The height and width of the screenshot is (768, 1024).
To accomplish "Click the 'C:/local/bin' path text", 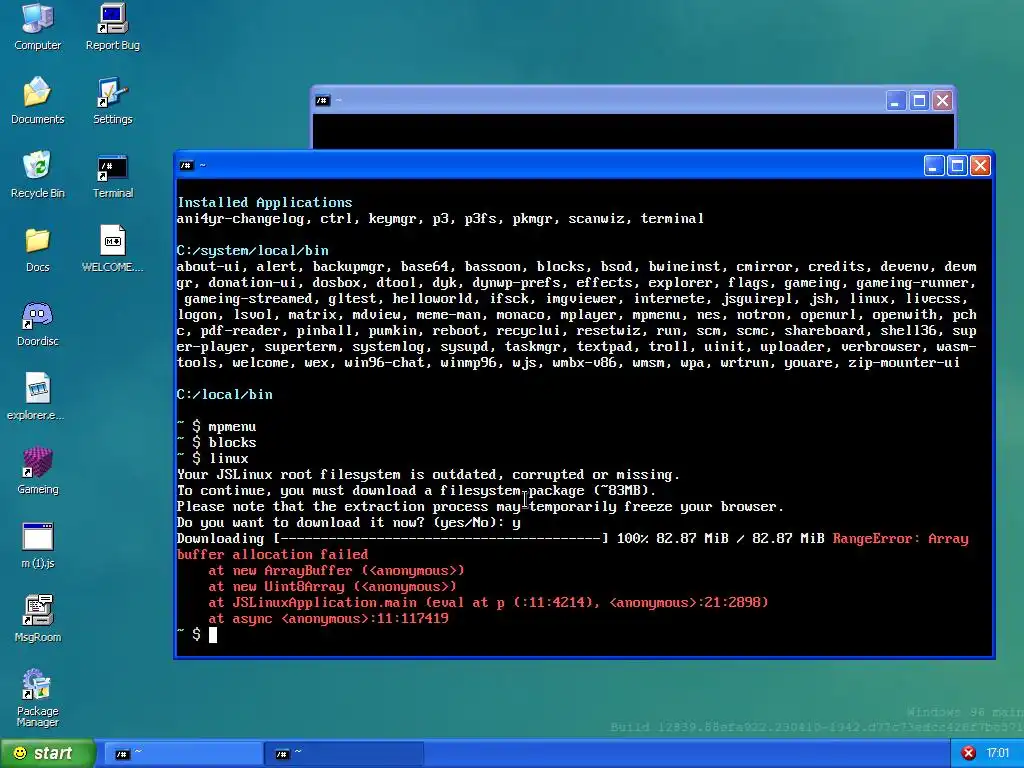I will coord(225,394).
